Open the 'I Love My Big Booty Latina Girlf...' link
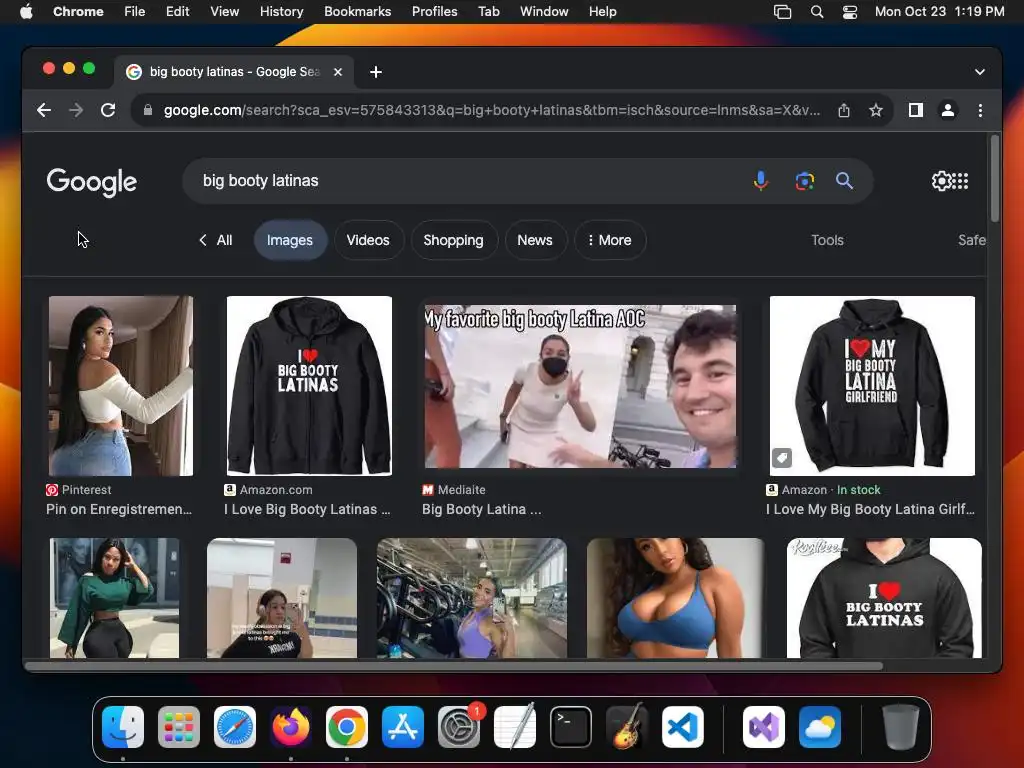The height and width of the screenshot is (768, 1024). pos(871,509)
